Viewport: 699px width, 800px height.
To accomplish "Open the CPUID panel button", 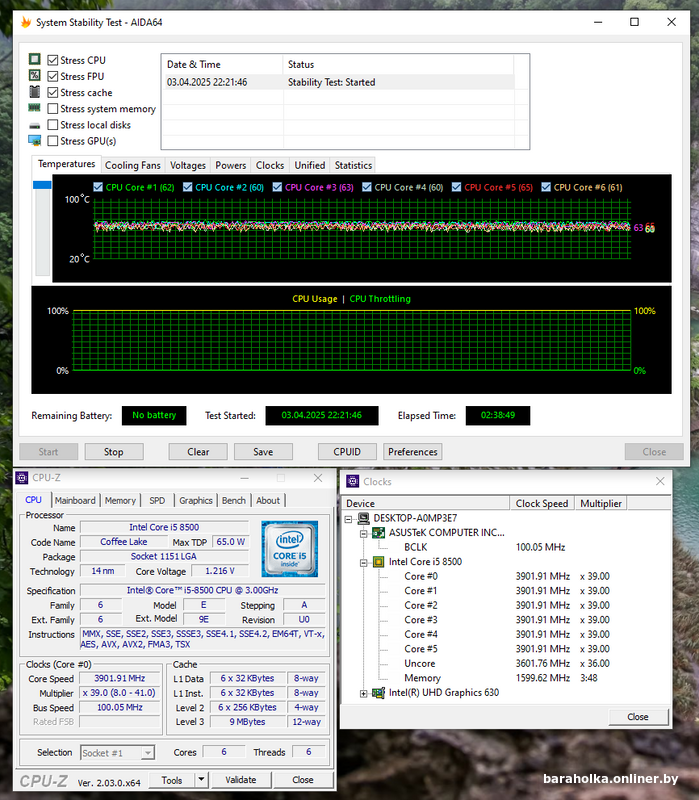I will tap(347, 452).
